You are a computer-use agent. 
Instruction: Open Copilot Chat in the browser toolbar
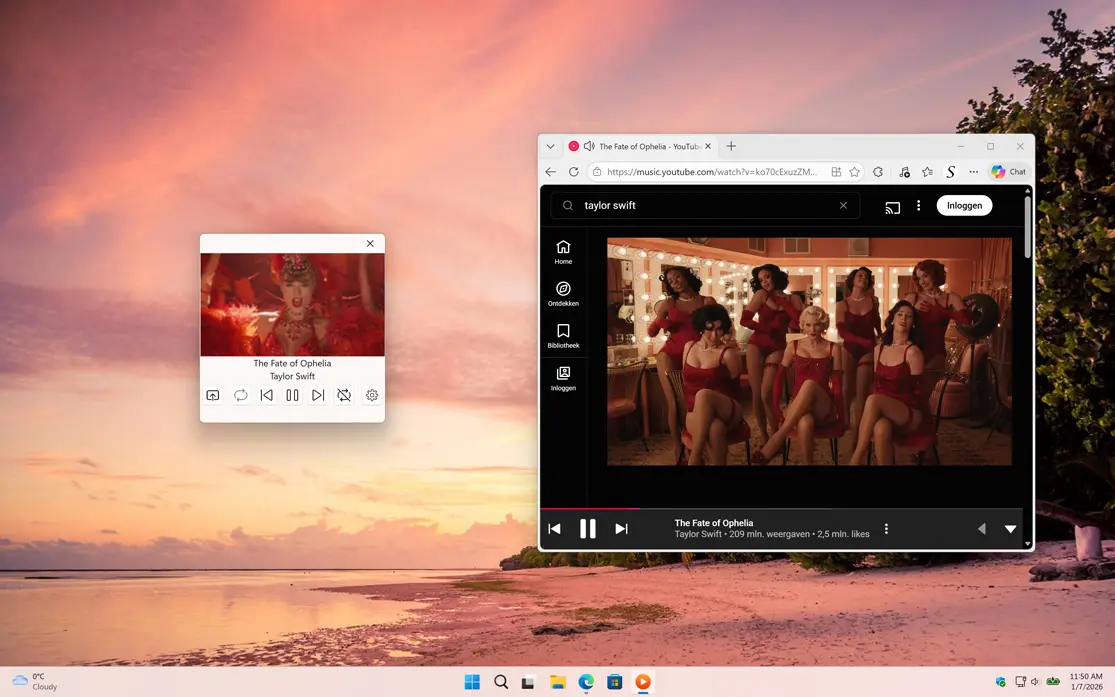(1008, 171)
